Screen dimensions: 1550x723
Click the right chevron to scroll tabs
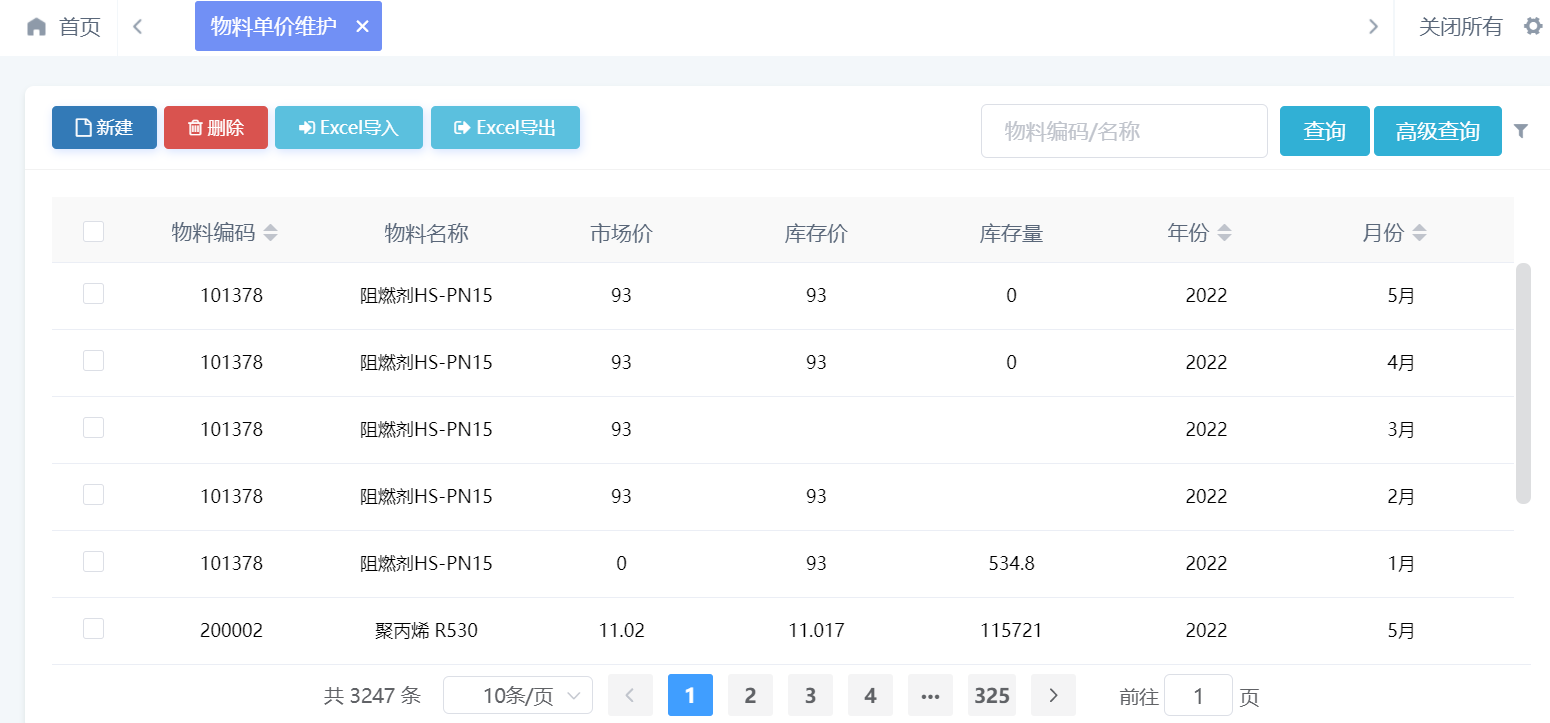(x=1372, y=26)
